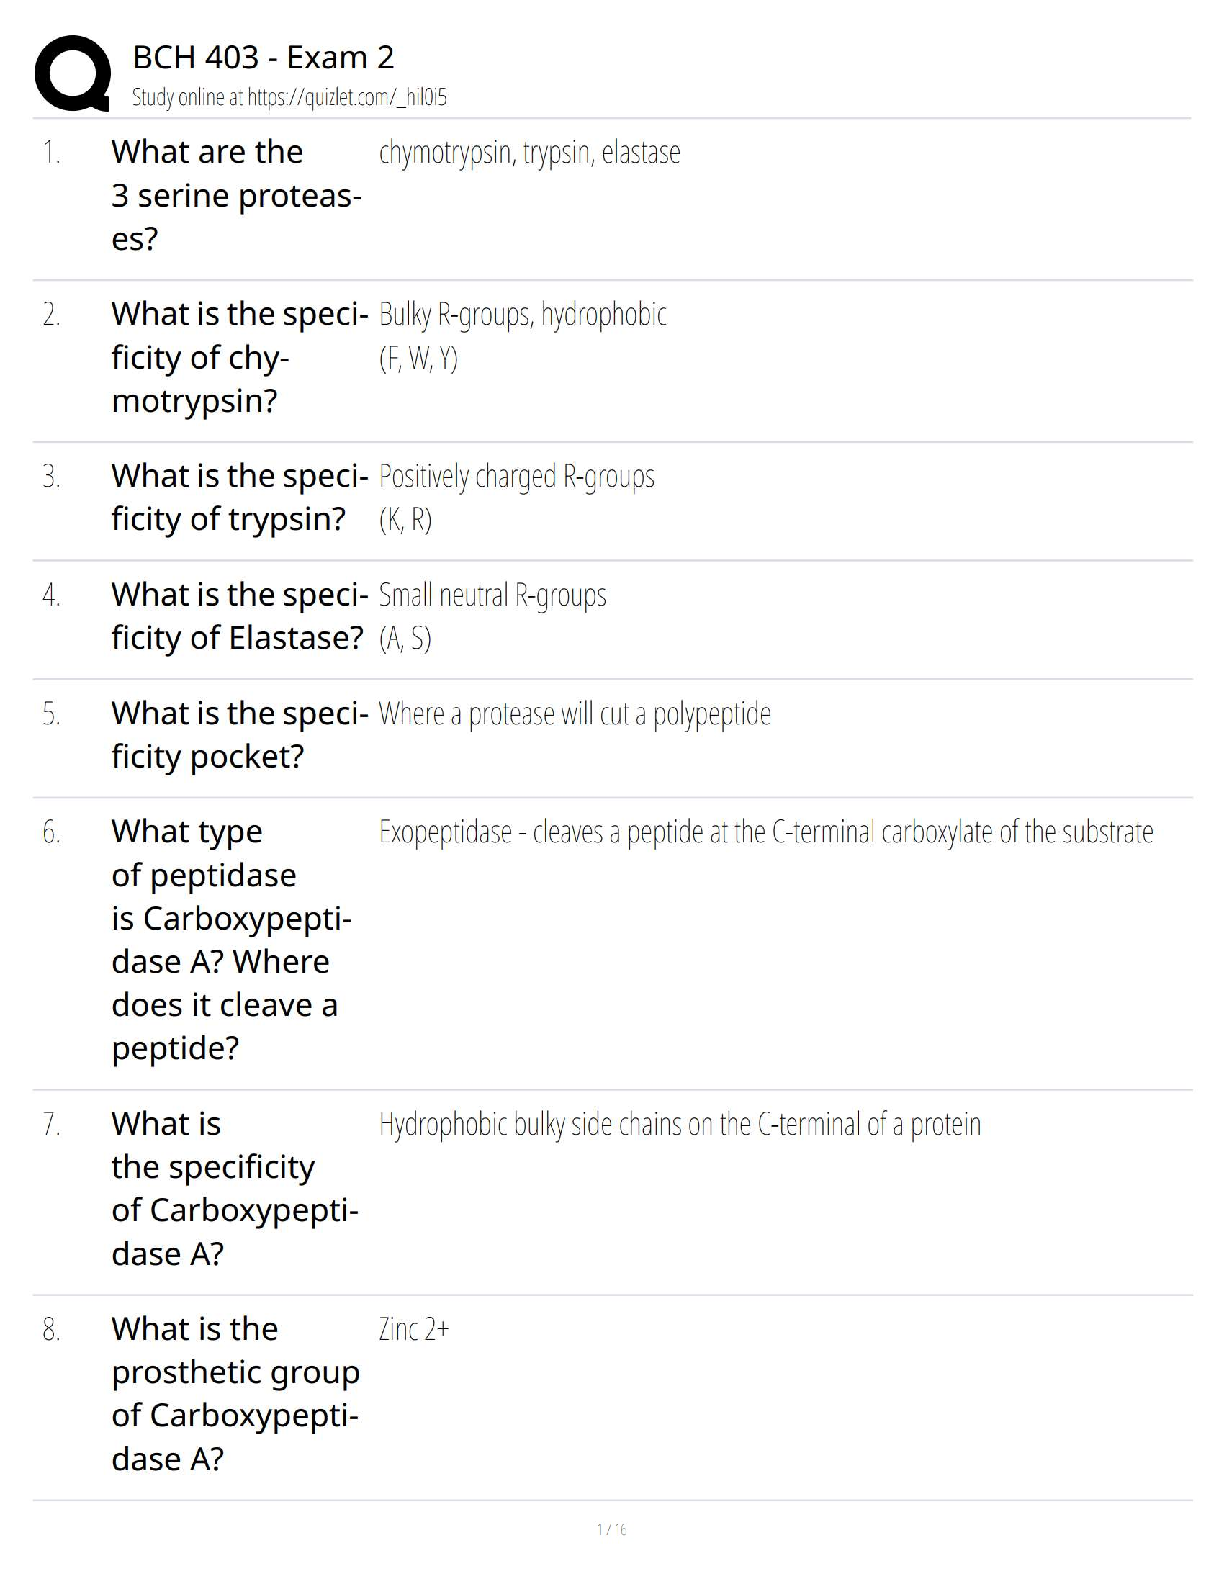Click the page number at bottom

[x=611, y=1529]
